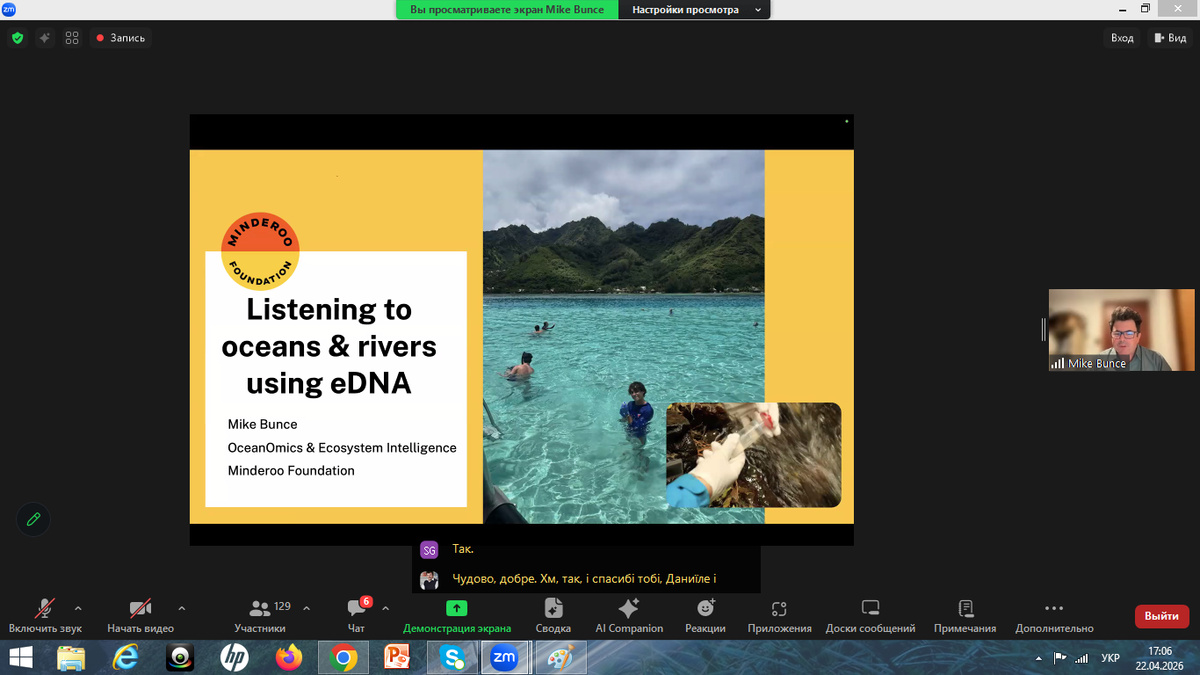
Task: Open the Participants (Участники) panel
Action: click(x=260, y=609)
